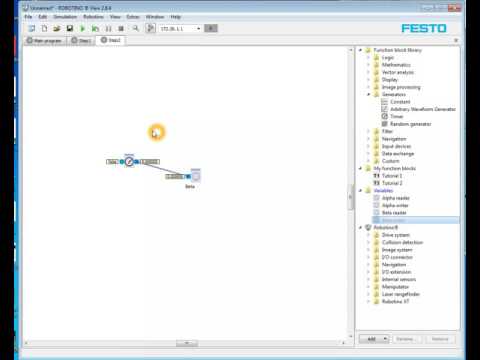Viewport: 480px width, 360px height.
Task: Expand the Vector analysis folder
Action: pos(369,72)
